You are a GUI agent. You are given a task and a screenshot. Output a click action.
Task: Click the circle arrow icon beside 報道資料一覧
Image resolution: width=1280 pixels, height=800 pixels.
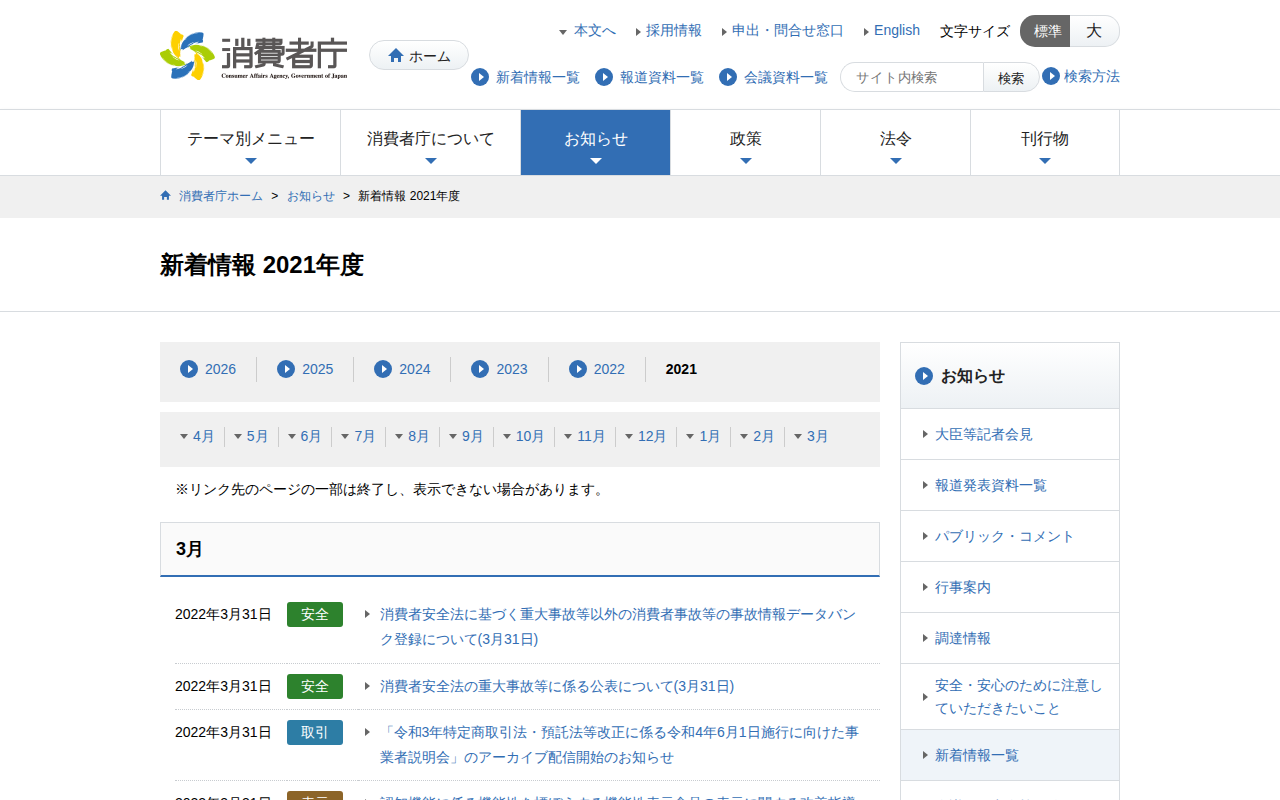tap(604, 77)
